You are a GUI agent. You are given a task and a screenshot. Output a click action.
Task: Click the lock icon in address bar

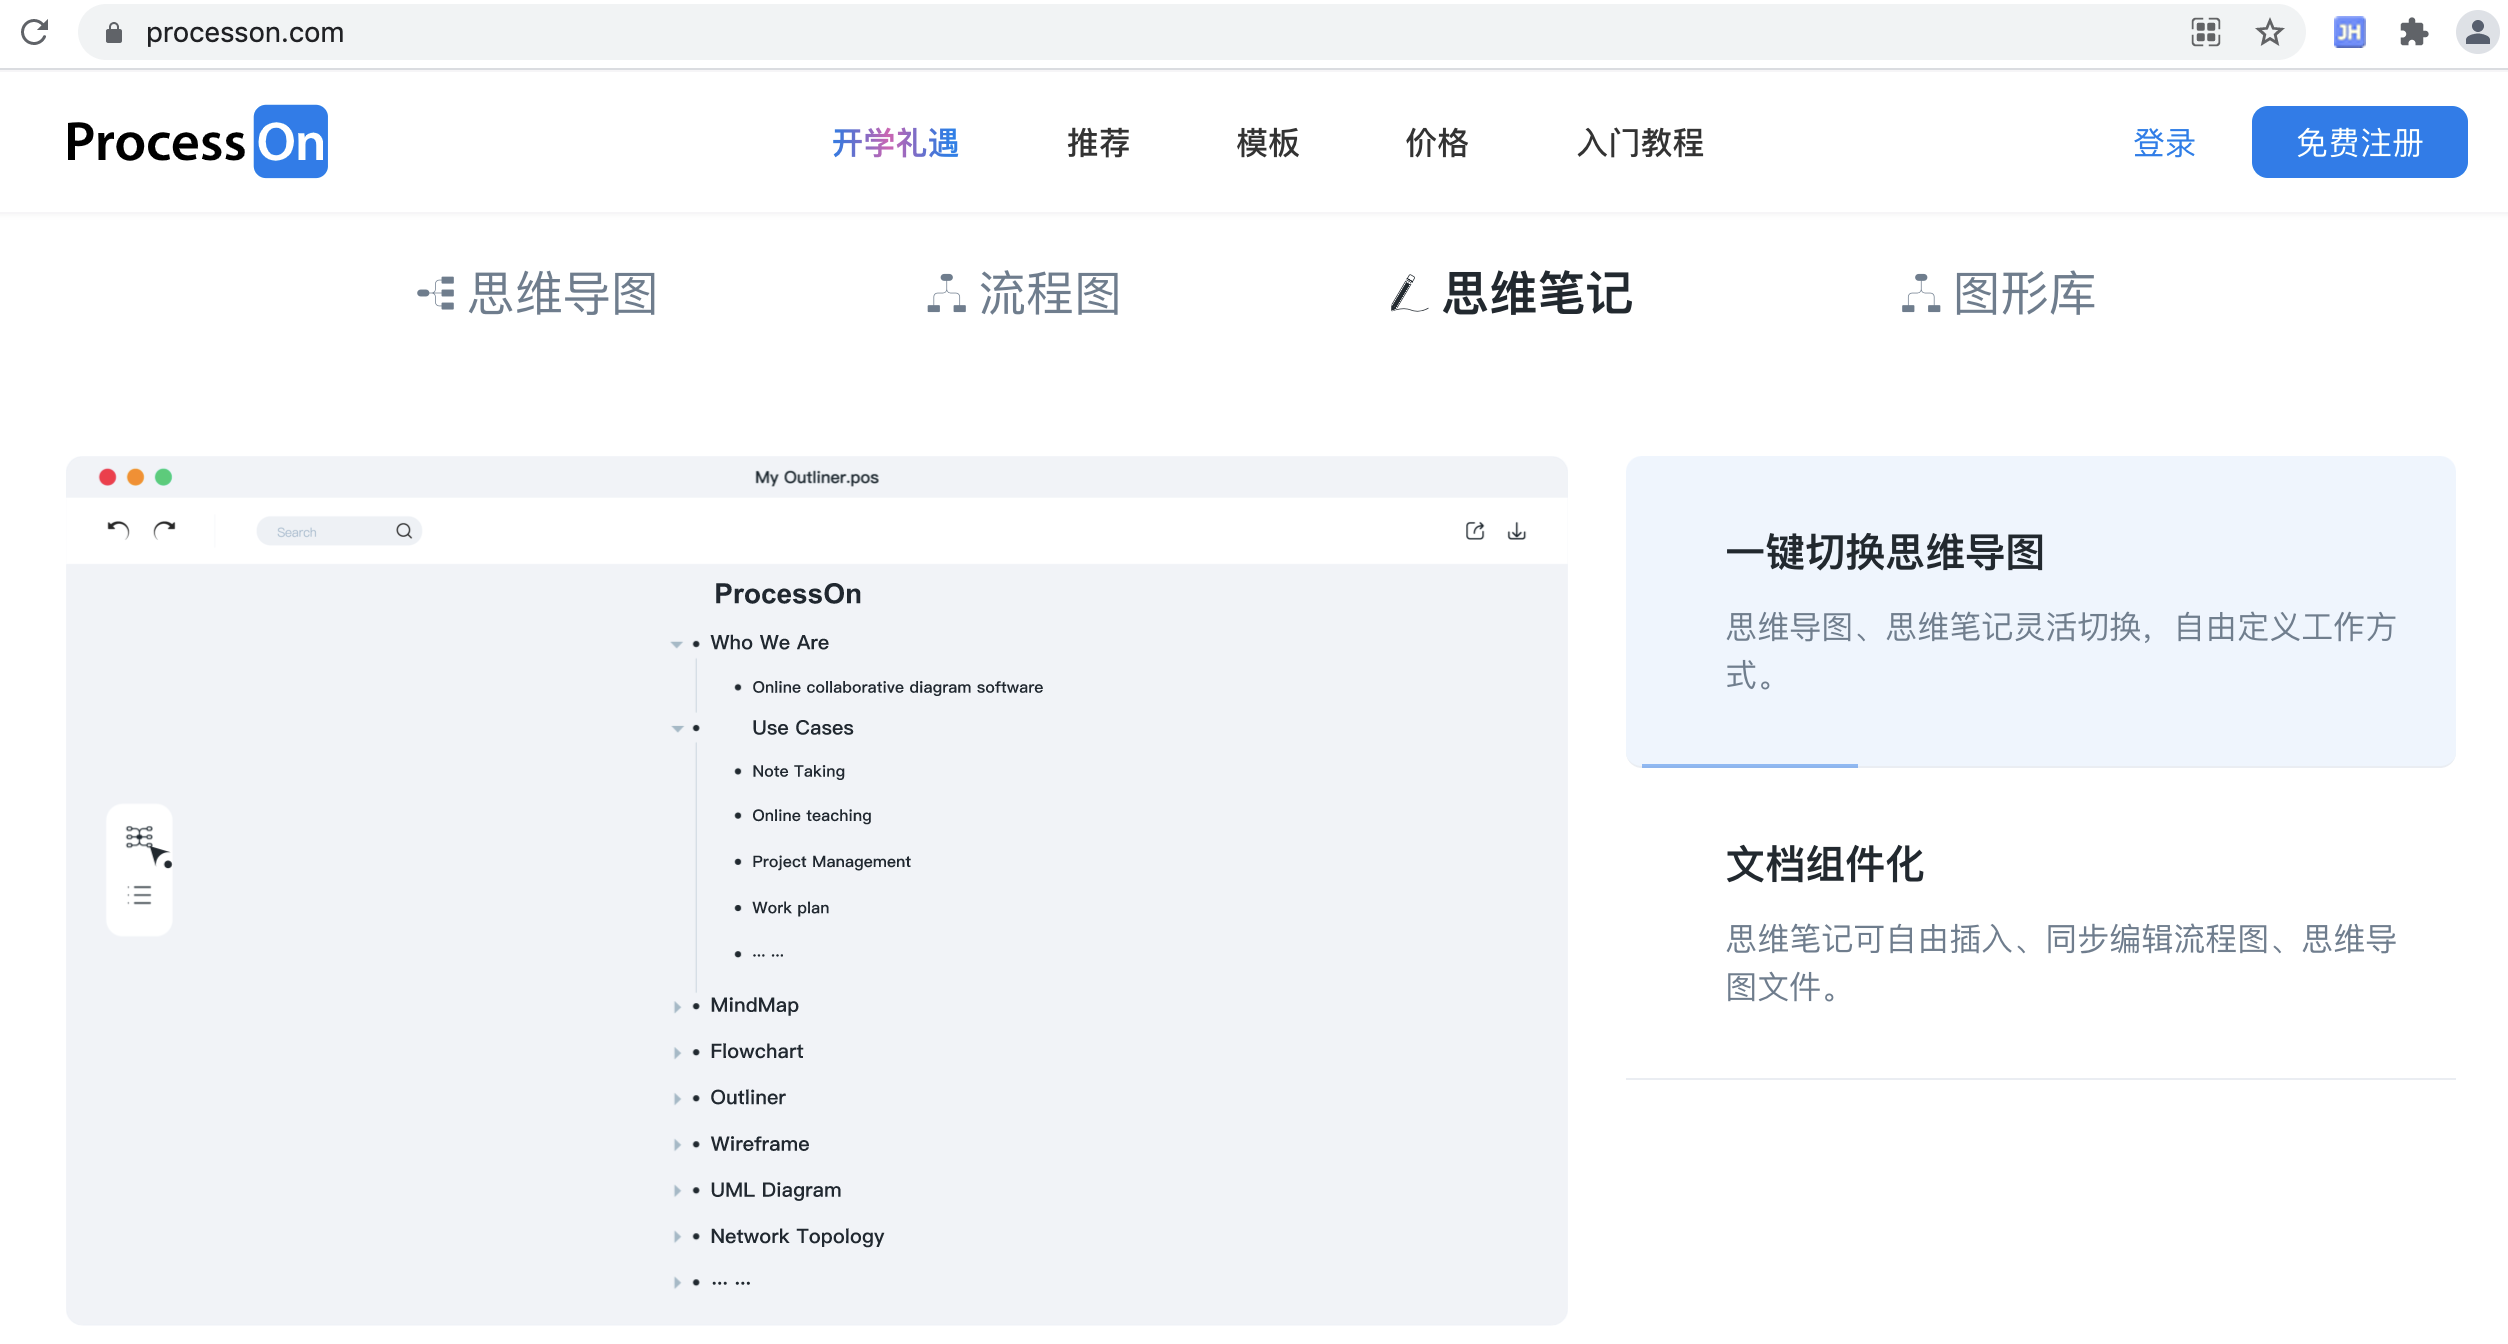point(114,33)
